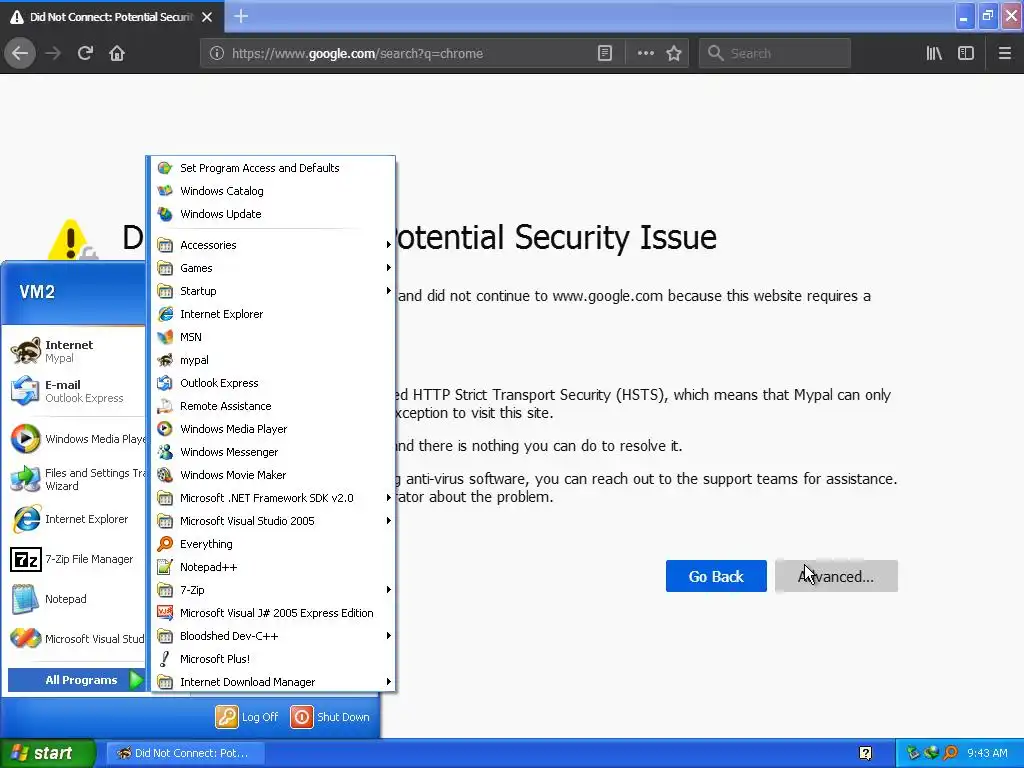Open Notepad++ from All Programs
The width and height of the screenshot is (1024, 768).
tap(273, 567)
